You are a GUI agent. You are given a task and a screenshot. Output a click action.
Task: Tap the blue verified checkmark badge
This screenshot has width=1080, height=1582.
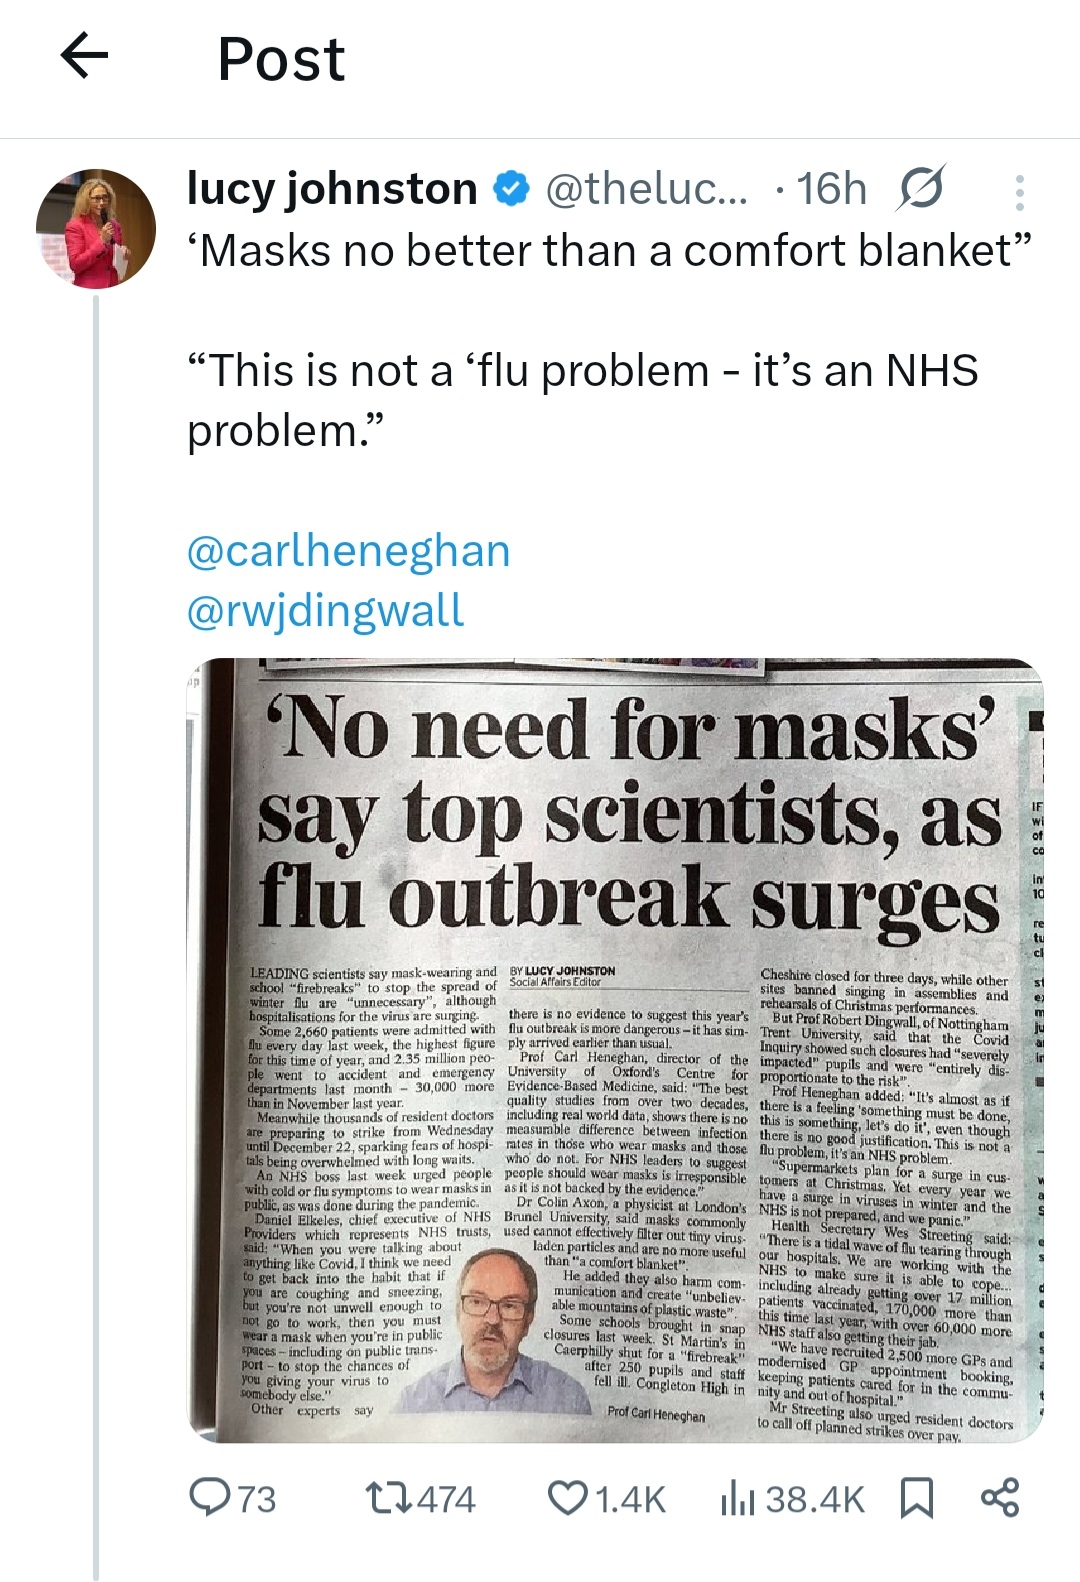512,189
